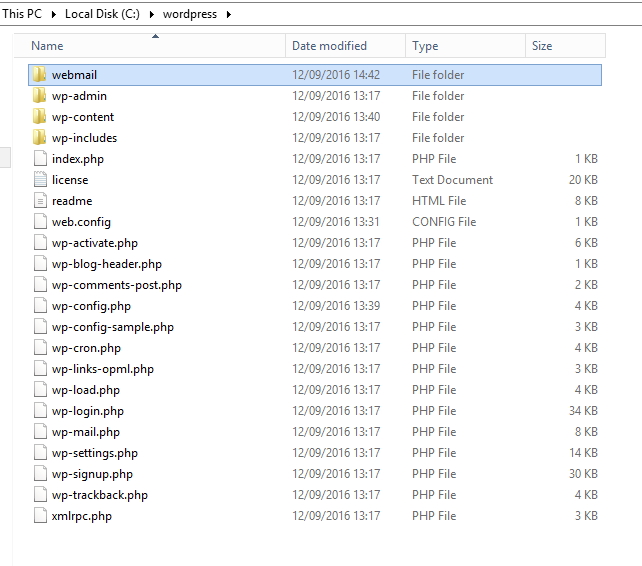Image resolution: width=642 pixels, height=566 pixels.
Task: Sort by the Name column header
Action: [x=149, y=46]
